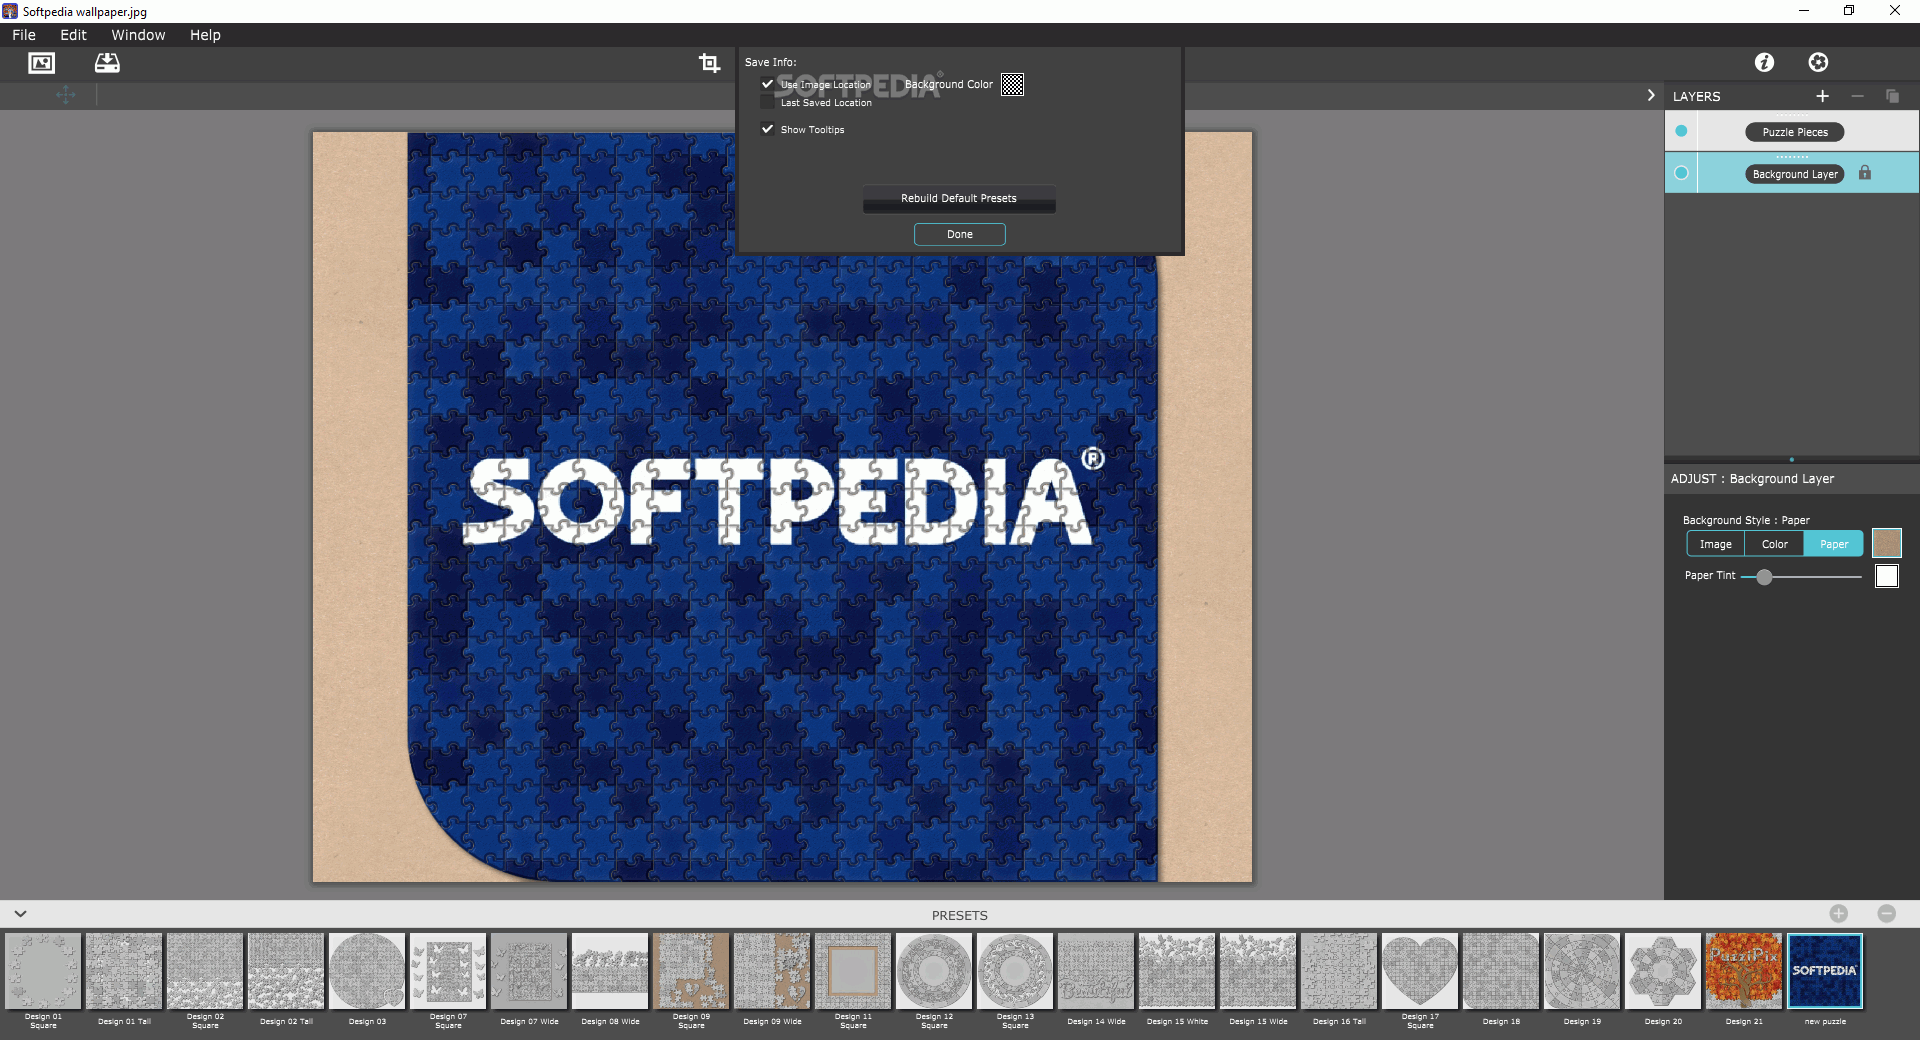Duplicate layer using the copy icon
Screen dimensions: 1920x1040
pyautogui.click(x=1892, y=96)
